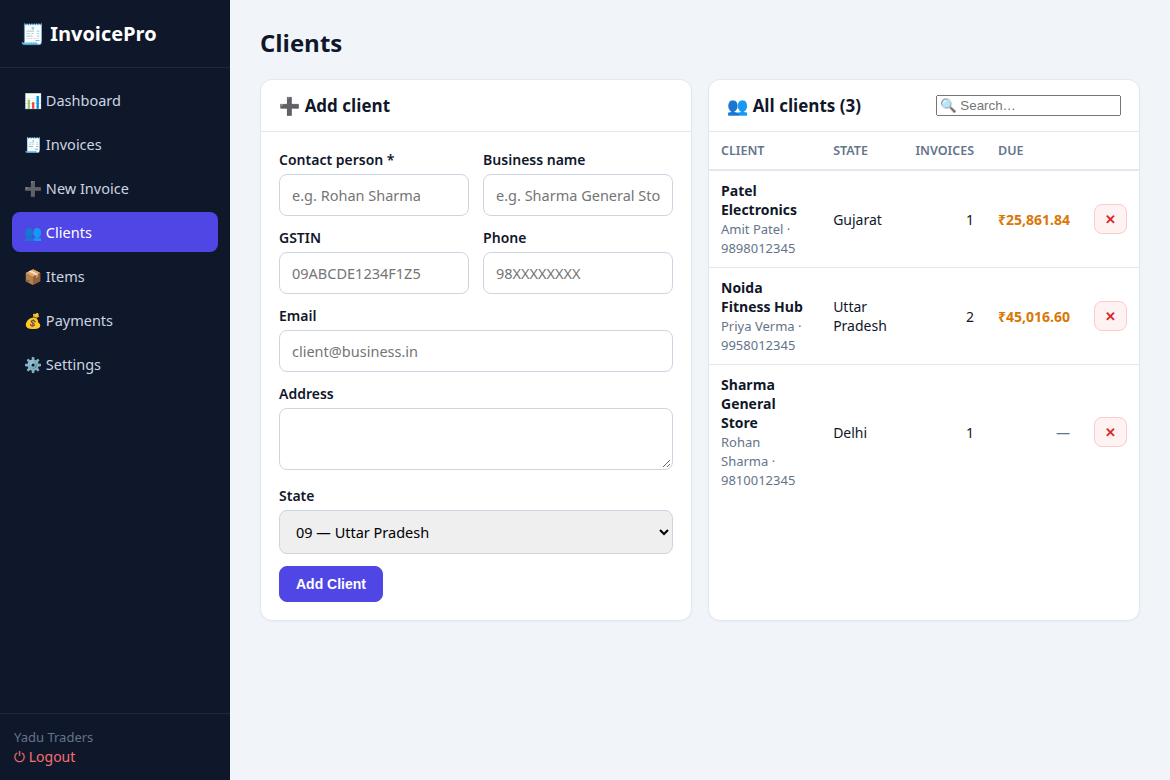Open the Dashboard page
The image size is (1170, 780).
115,101
